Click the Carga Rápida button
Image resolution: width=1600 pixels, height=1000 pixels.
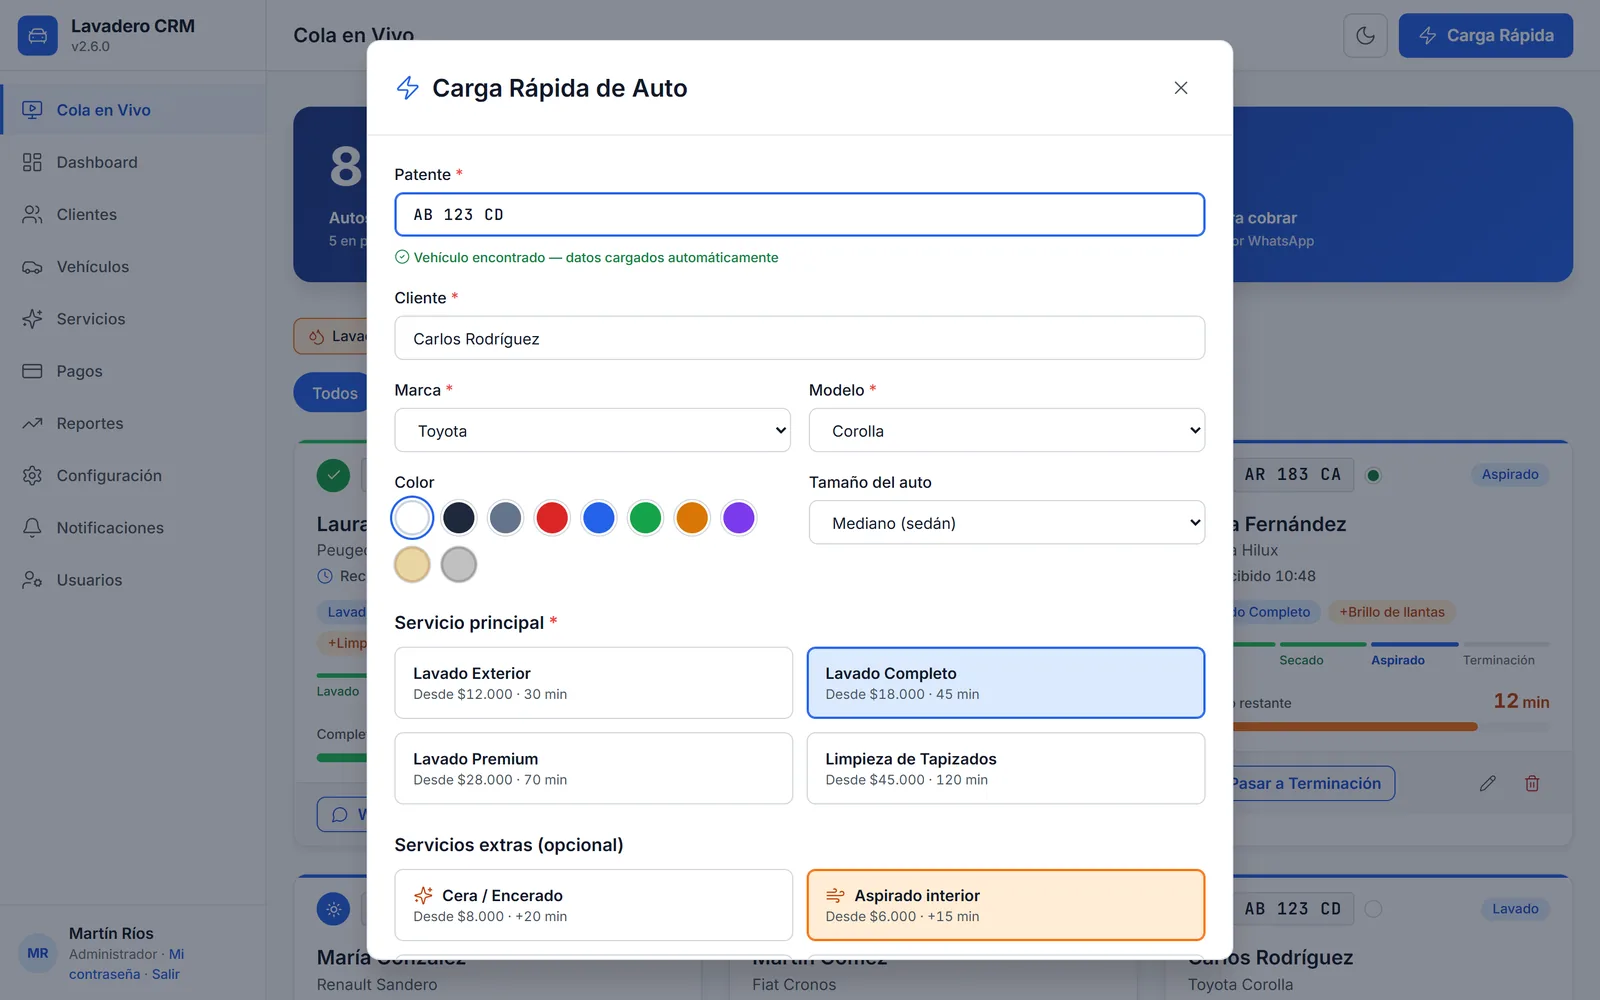[x=1485, y=36]
